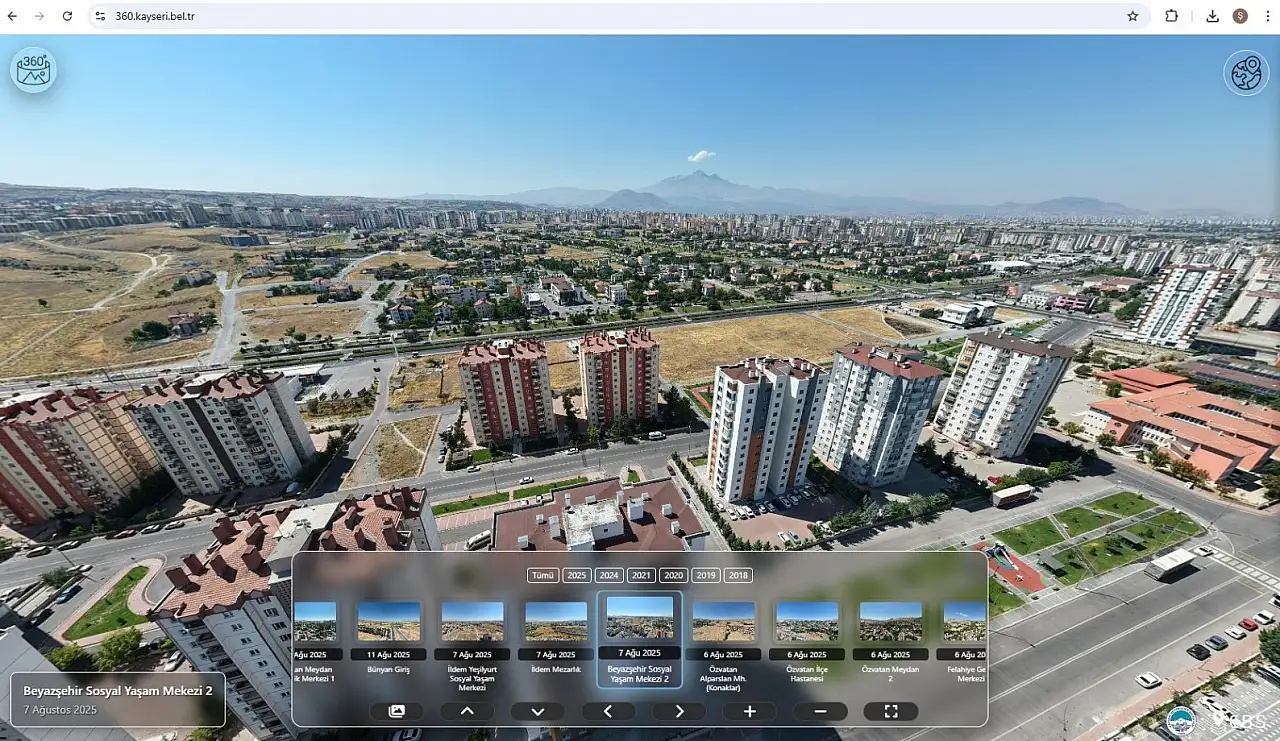The image size is (1280, 741).
Task: Zoom in using the plus icon
Action: pos(749,710)
